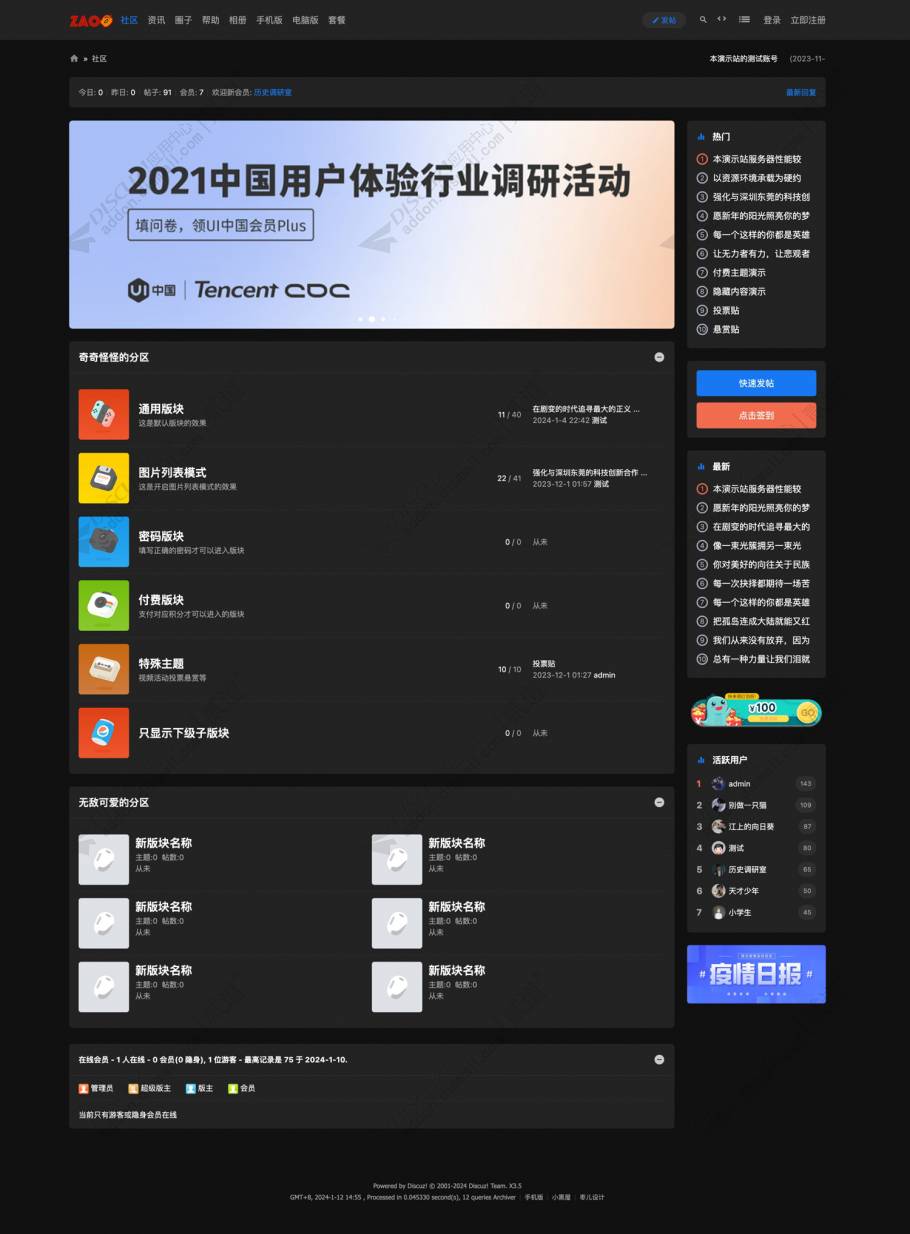Viewport: 910px width, 1234px height.
Task: Select 电脑版 in top navigation
Action: (x=305, y=20)
